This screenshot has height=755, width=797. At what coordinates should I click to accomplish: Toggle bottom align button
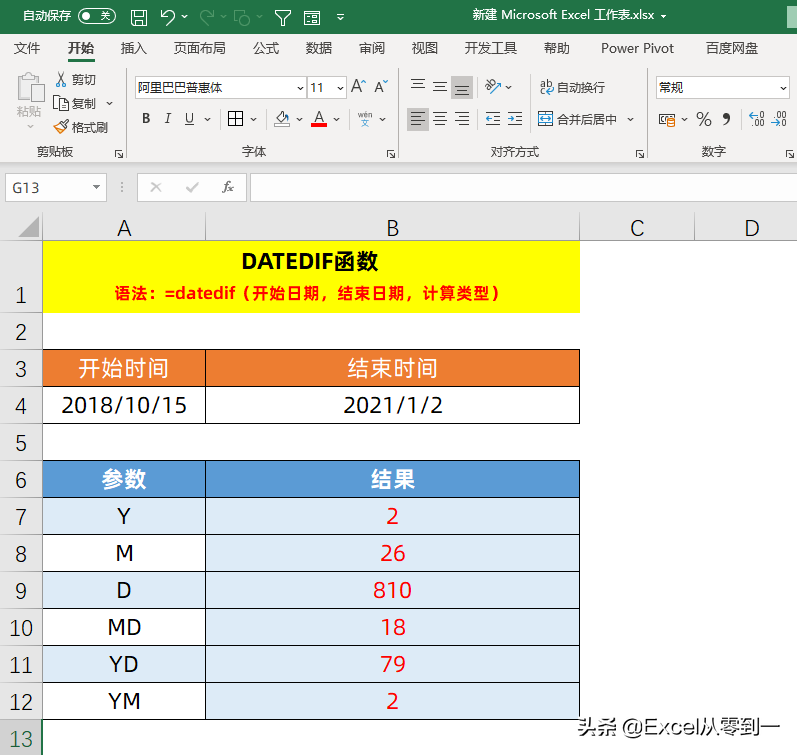coord(462,87)
